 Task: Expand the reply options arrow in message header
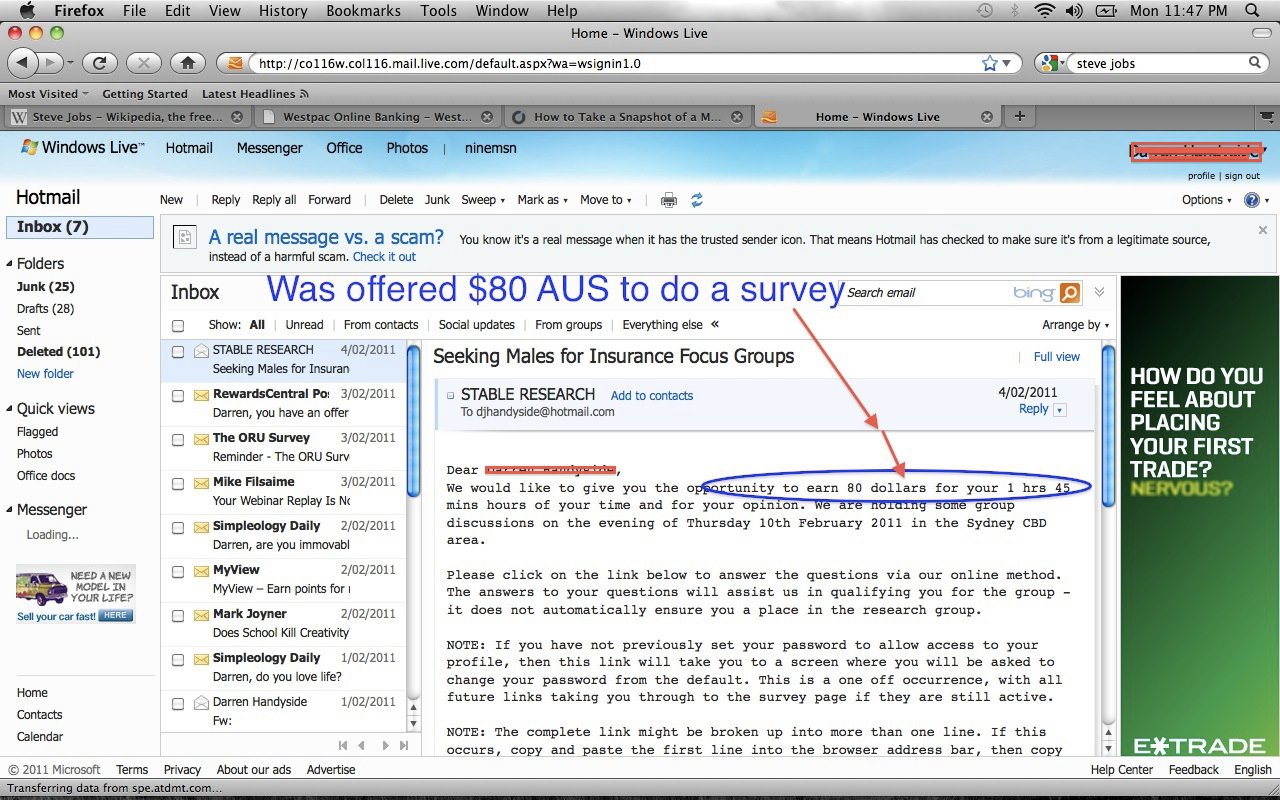[1060, 410]
